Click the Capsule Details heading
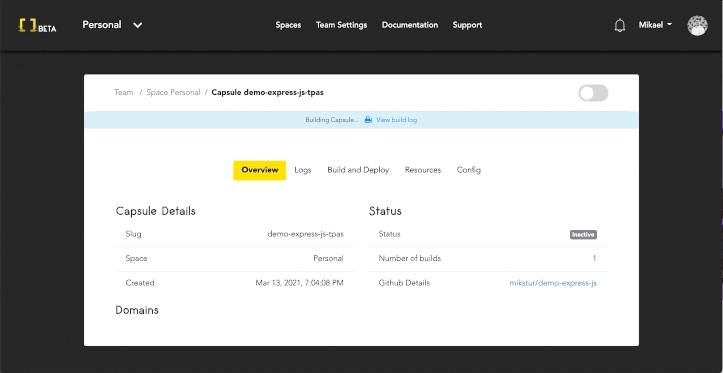723x373 pixels. pos(155,211)
